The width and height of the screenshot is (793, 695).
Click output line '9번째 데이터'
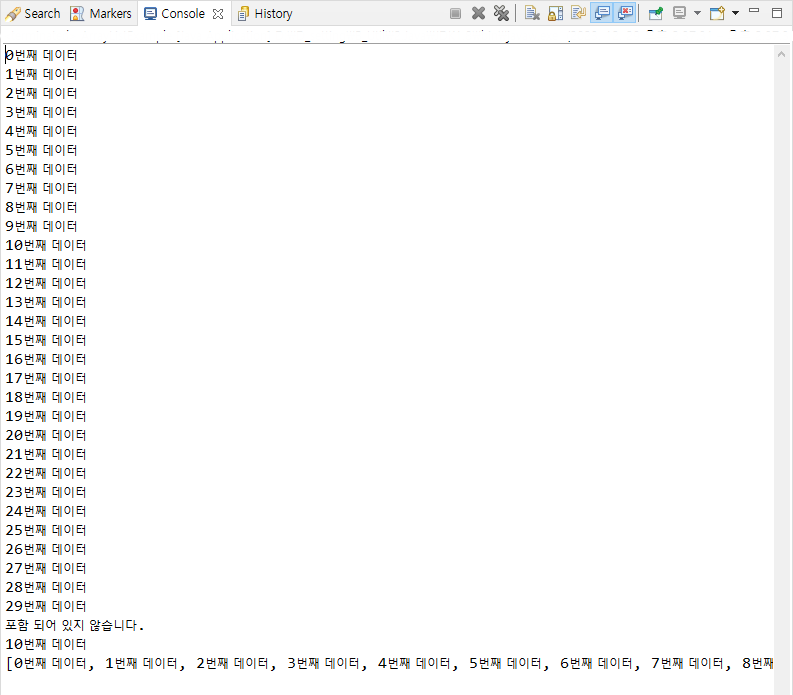[x=41, y=226]
